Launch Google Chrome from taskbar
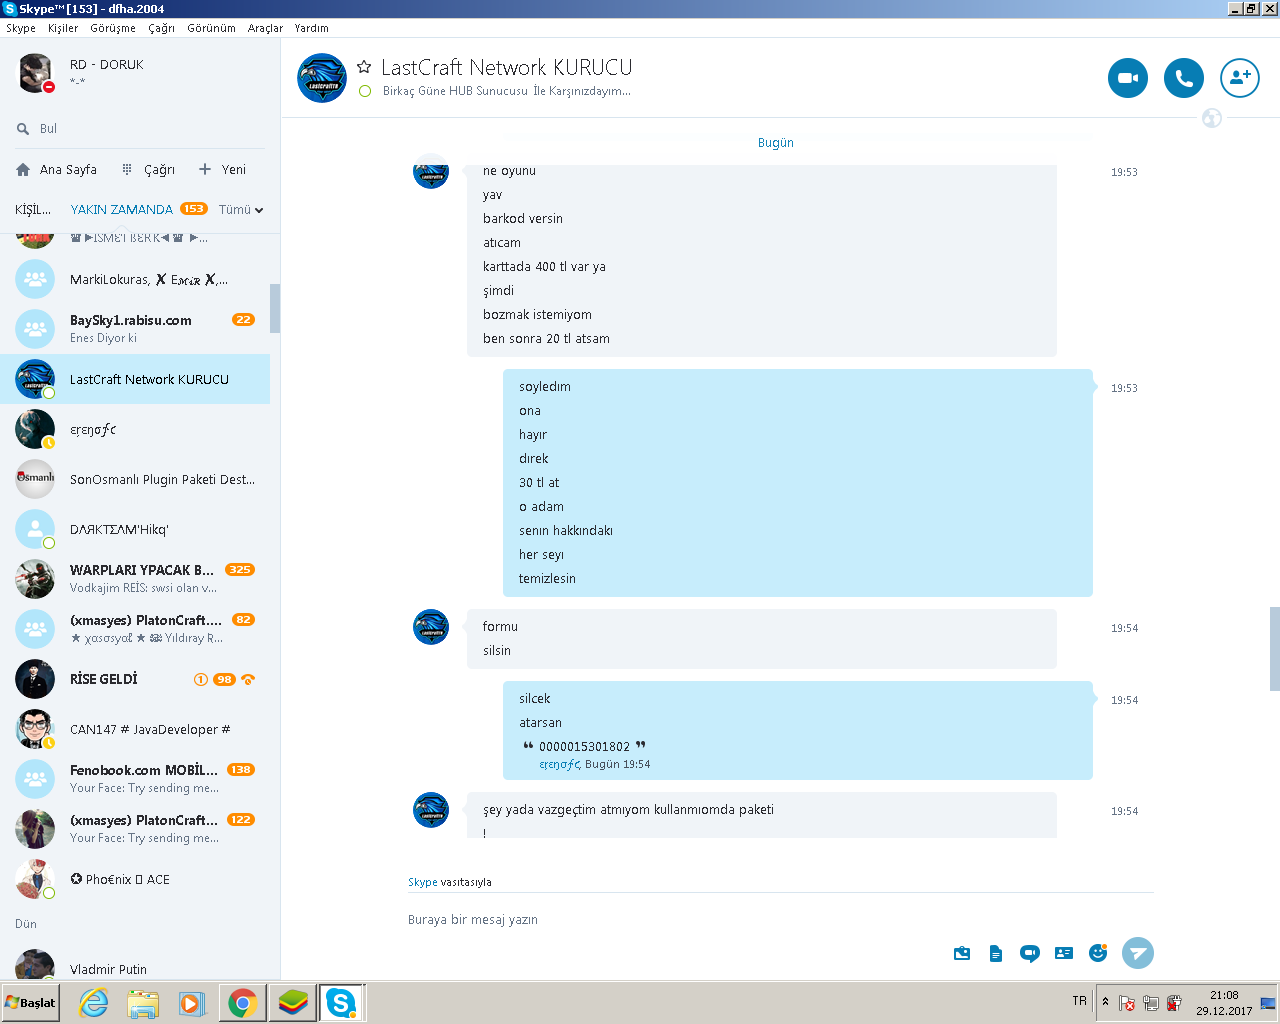The image size is (1280, 1024). coord(242,1003)
